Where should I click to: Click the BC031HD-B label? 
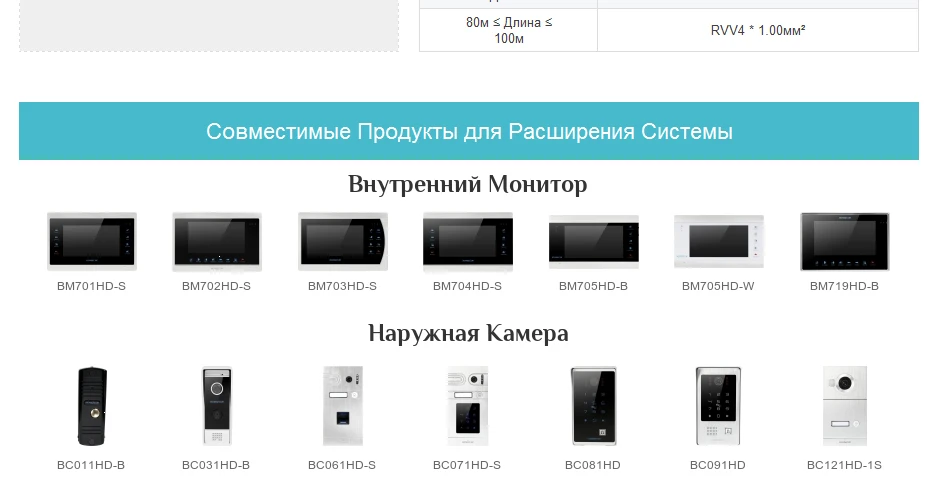(x=216, y=465)
